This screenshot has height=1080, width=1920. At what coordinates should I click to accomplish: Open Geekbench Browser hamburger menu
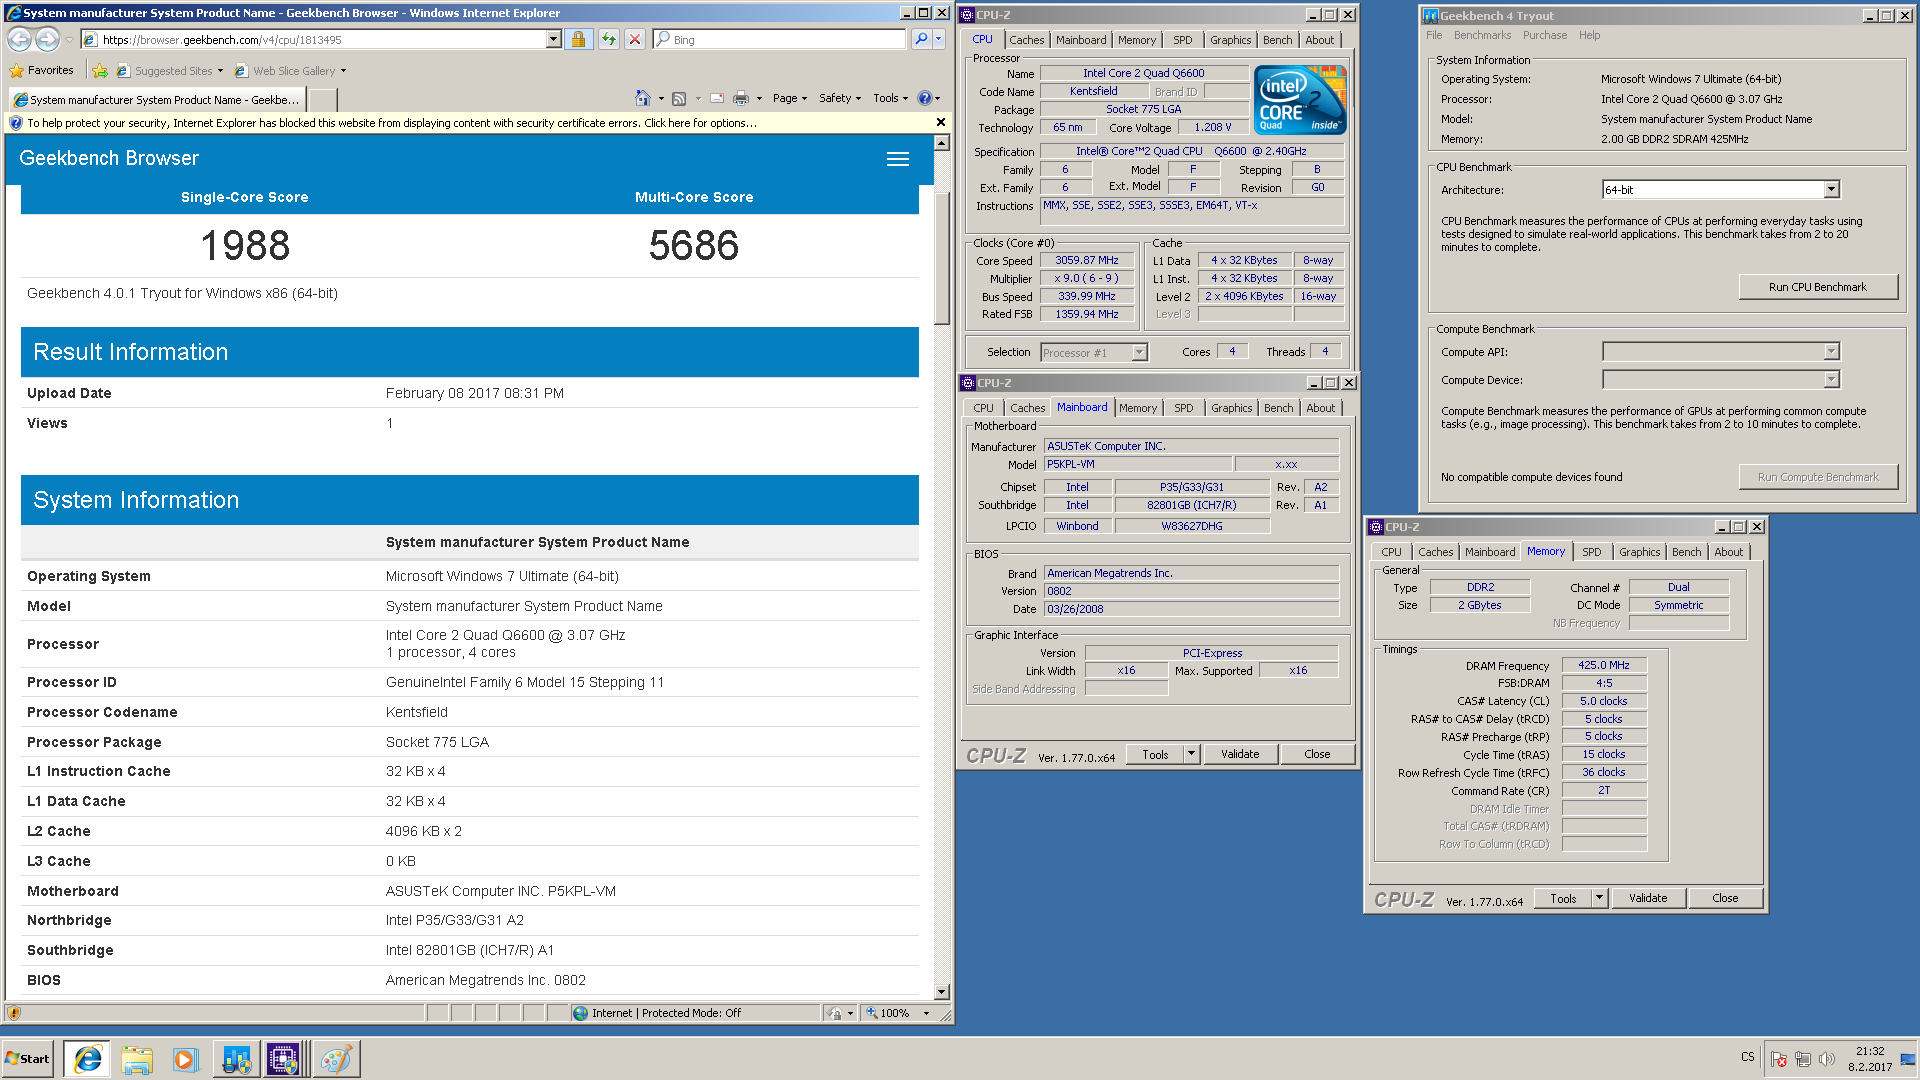[x=898, y=159]
